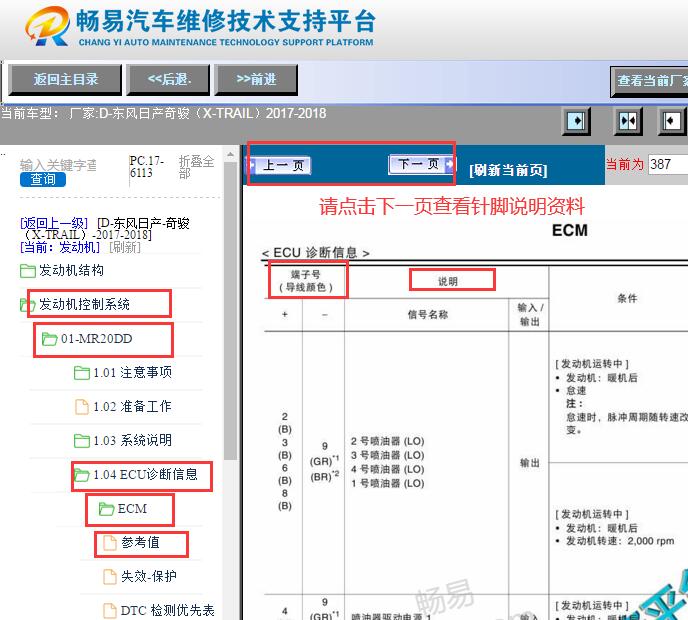The image size is (688, 620).
Task: Click the blue 查询 search button
Action: pyautogui.click(x=43, y=179)
